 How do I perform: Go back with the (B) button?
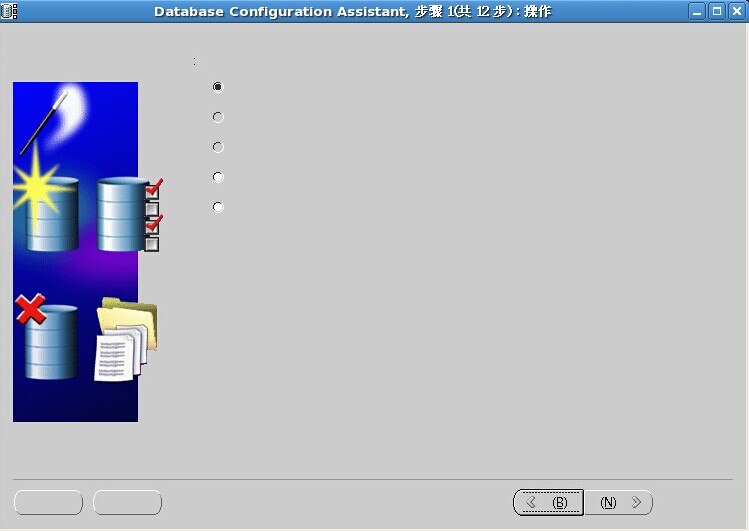pos(548,502)
